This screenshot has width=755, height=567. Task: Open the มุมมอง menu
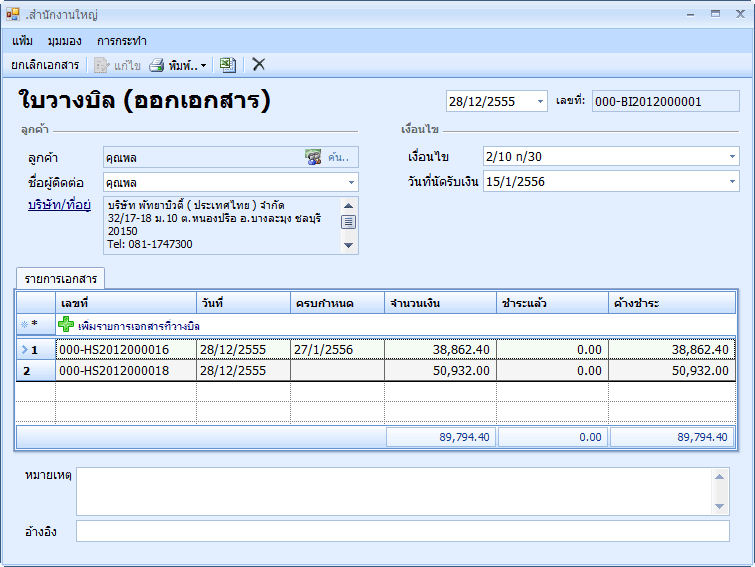[x=64, y=41]
